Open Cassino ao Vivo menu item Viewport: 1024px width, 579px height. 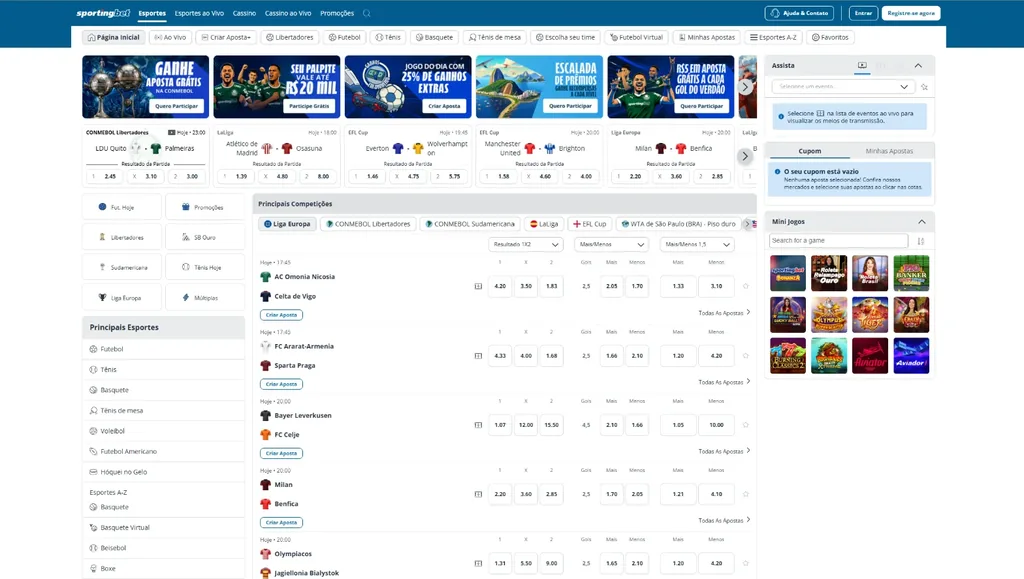click(x=288, y=13)
